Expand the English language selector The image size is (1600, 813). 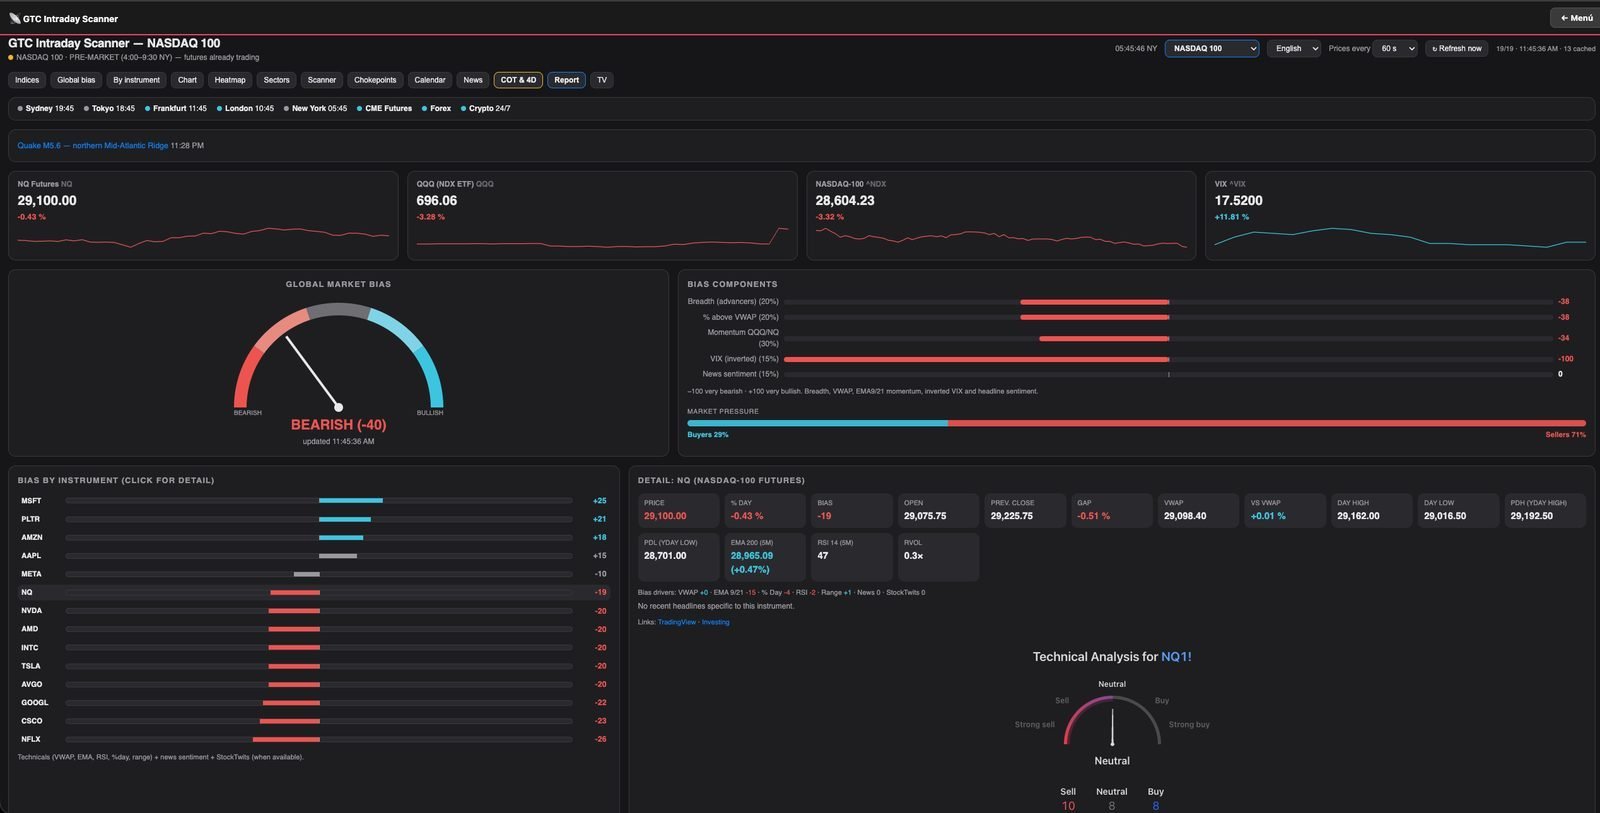pyautogui.click(x=1294, y=48)
